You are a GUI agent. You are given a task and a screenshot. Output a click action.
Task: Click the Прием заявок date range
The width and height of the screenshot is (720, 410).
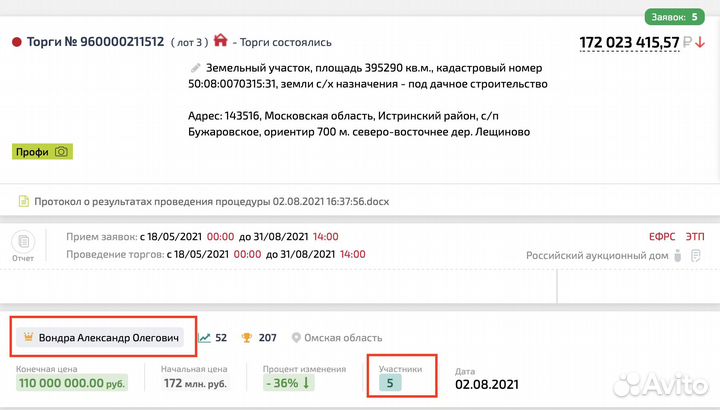202,236
